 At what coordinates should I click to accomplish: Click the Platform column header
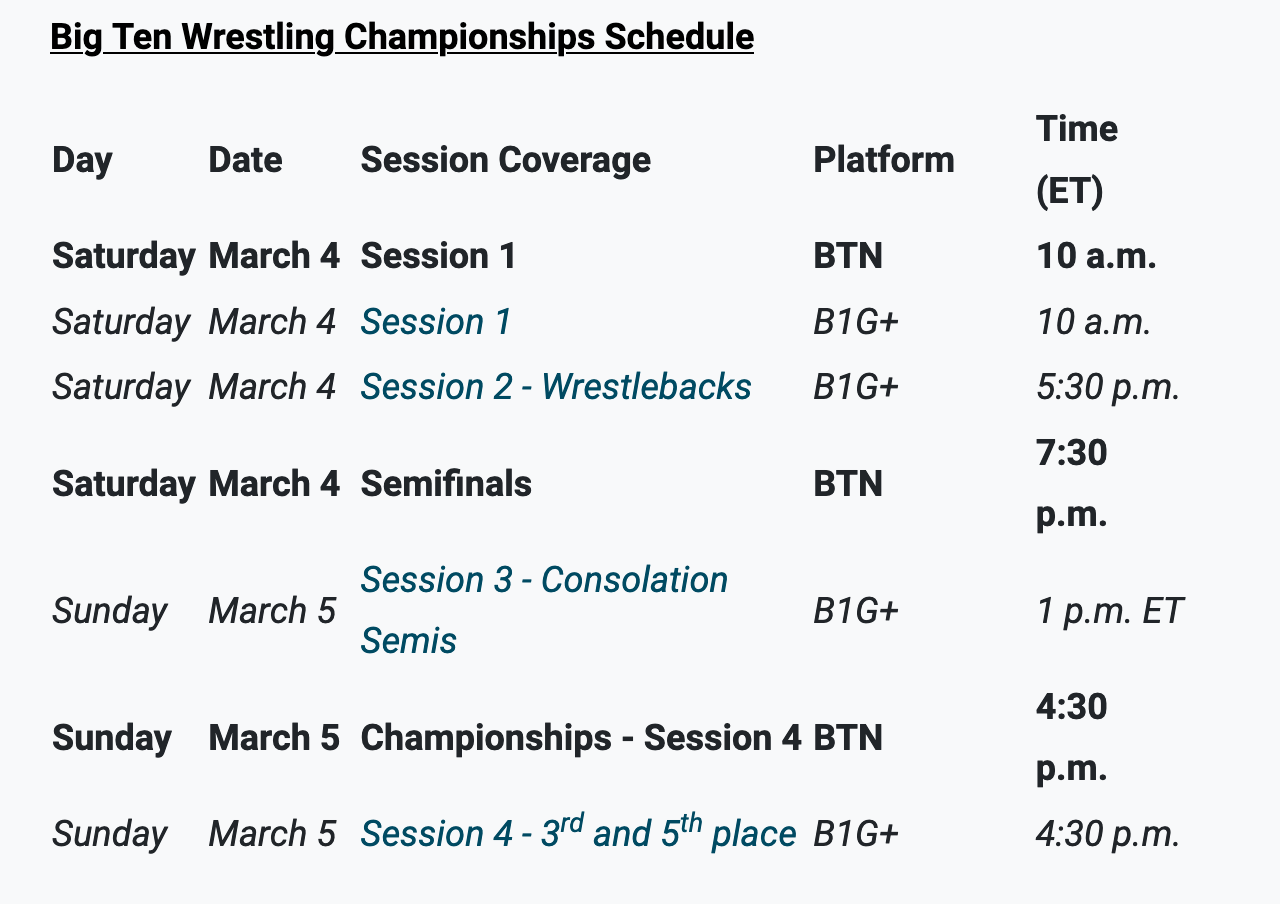(x=883, y=160)
